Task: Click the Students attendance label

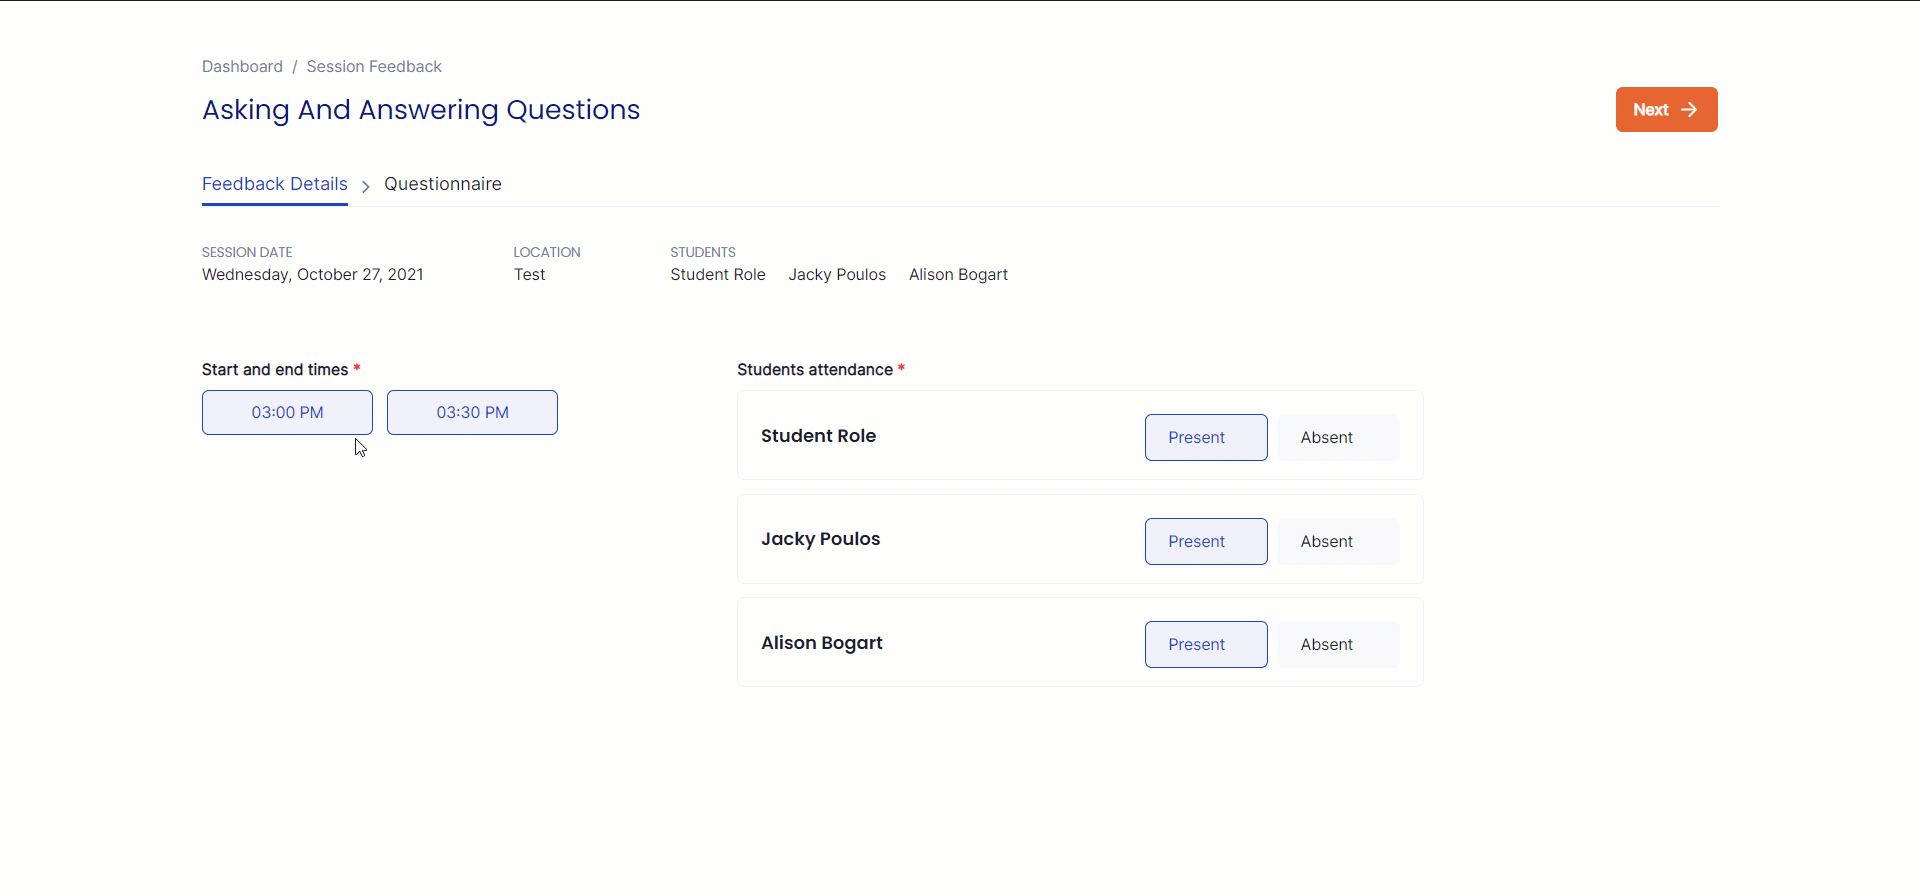Action: [x=815, y=370]
